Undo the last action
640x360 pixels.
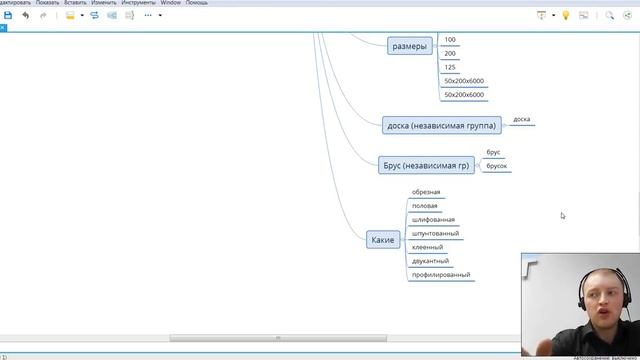(26, 16)
